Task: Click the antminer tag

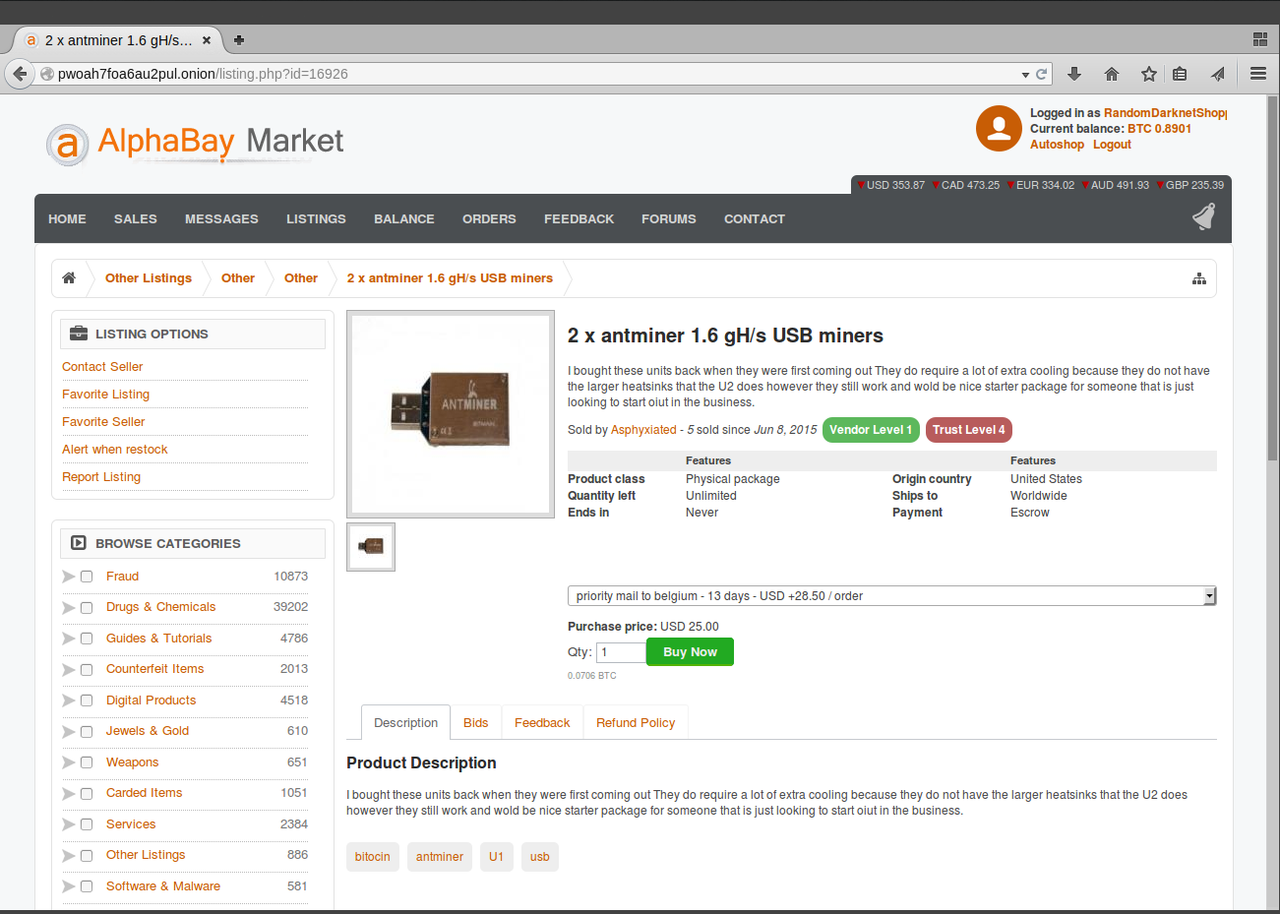Action: [x=440, y=857]
